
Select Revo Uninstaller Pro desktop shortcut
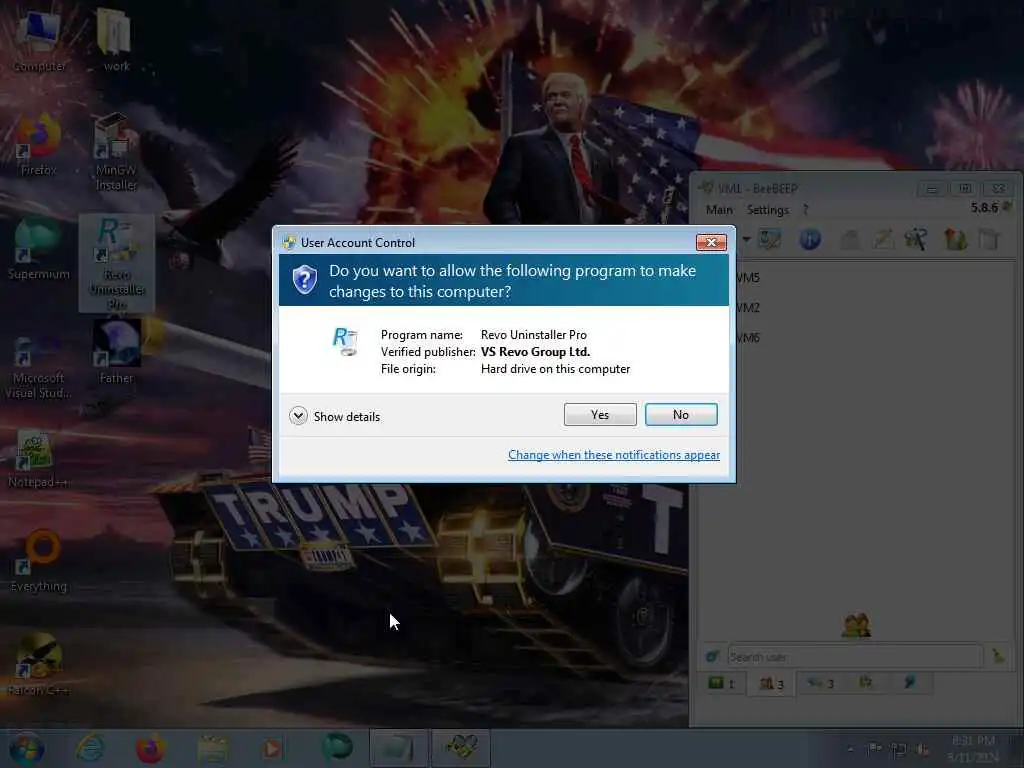click(x=116, y=264)
